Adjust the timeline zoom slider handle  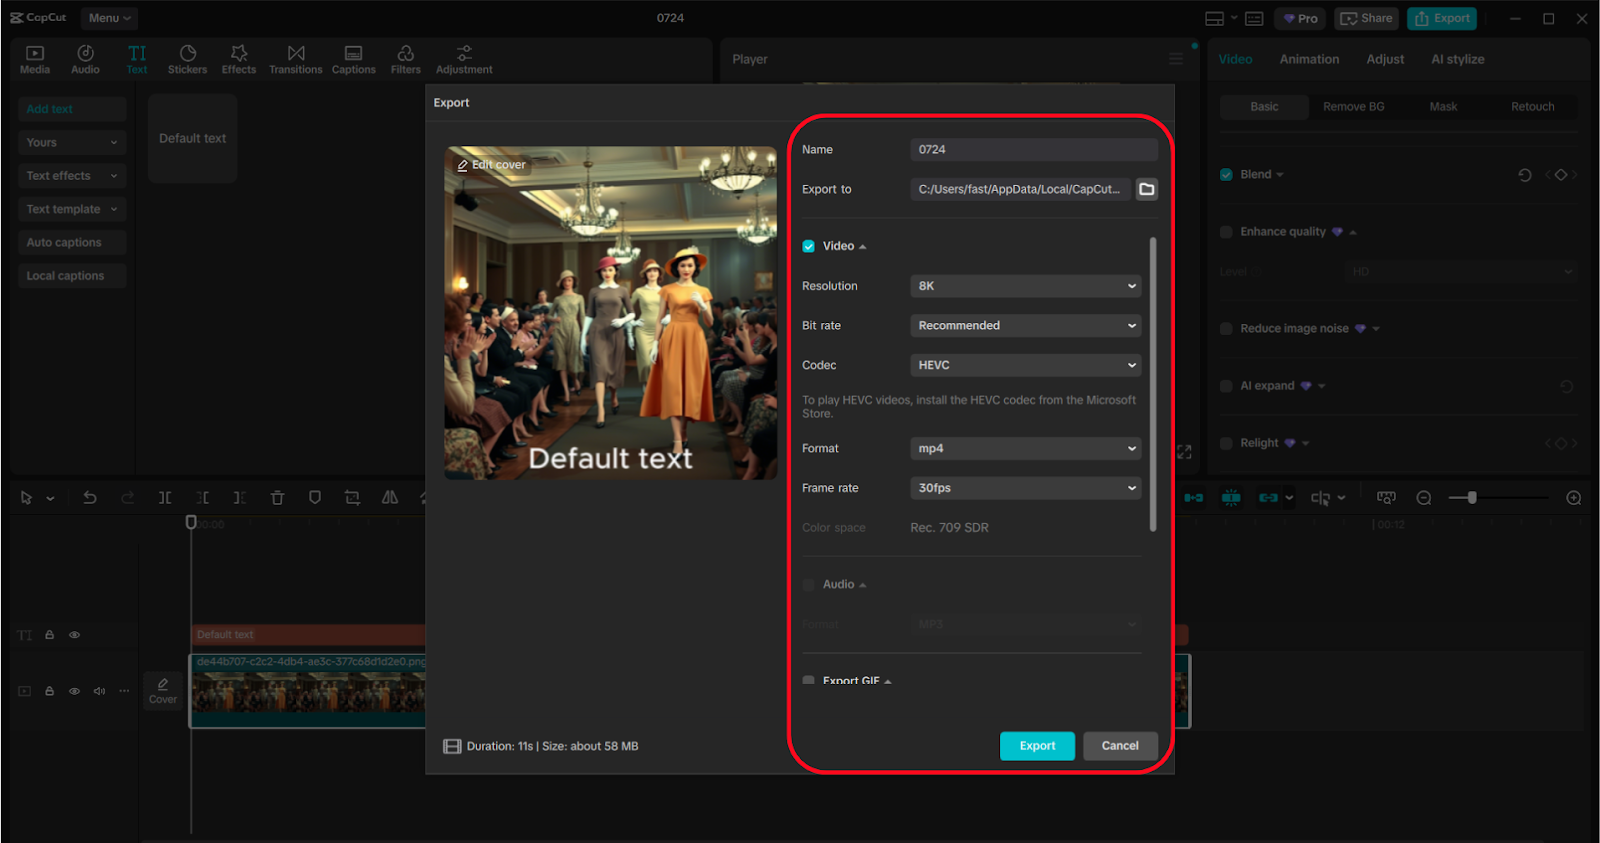click(1472, 498)
